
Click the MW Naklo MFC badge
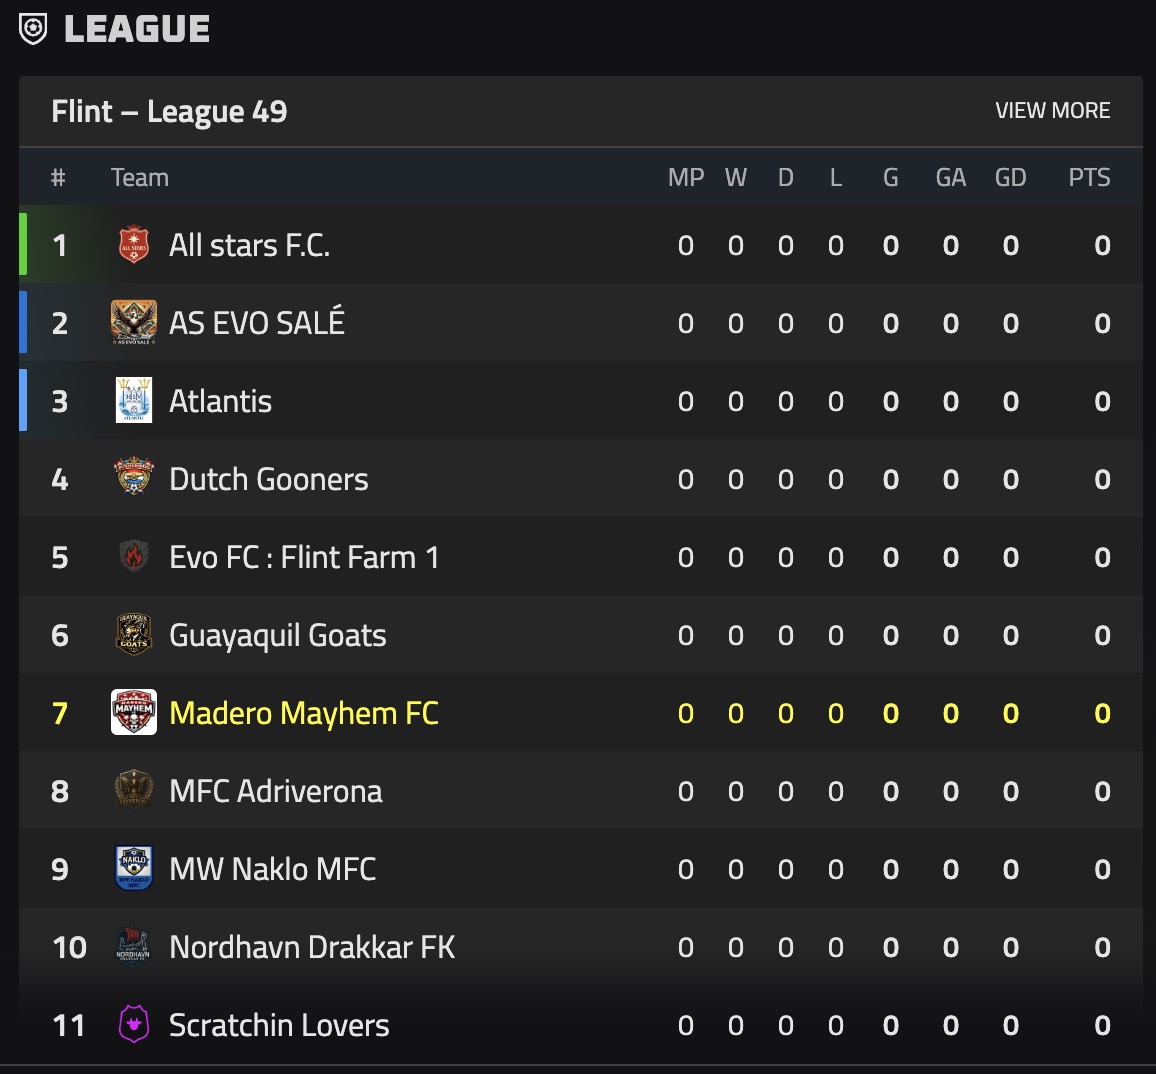click(x=134, y=868)
